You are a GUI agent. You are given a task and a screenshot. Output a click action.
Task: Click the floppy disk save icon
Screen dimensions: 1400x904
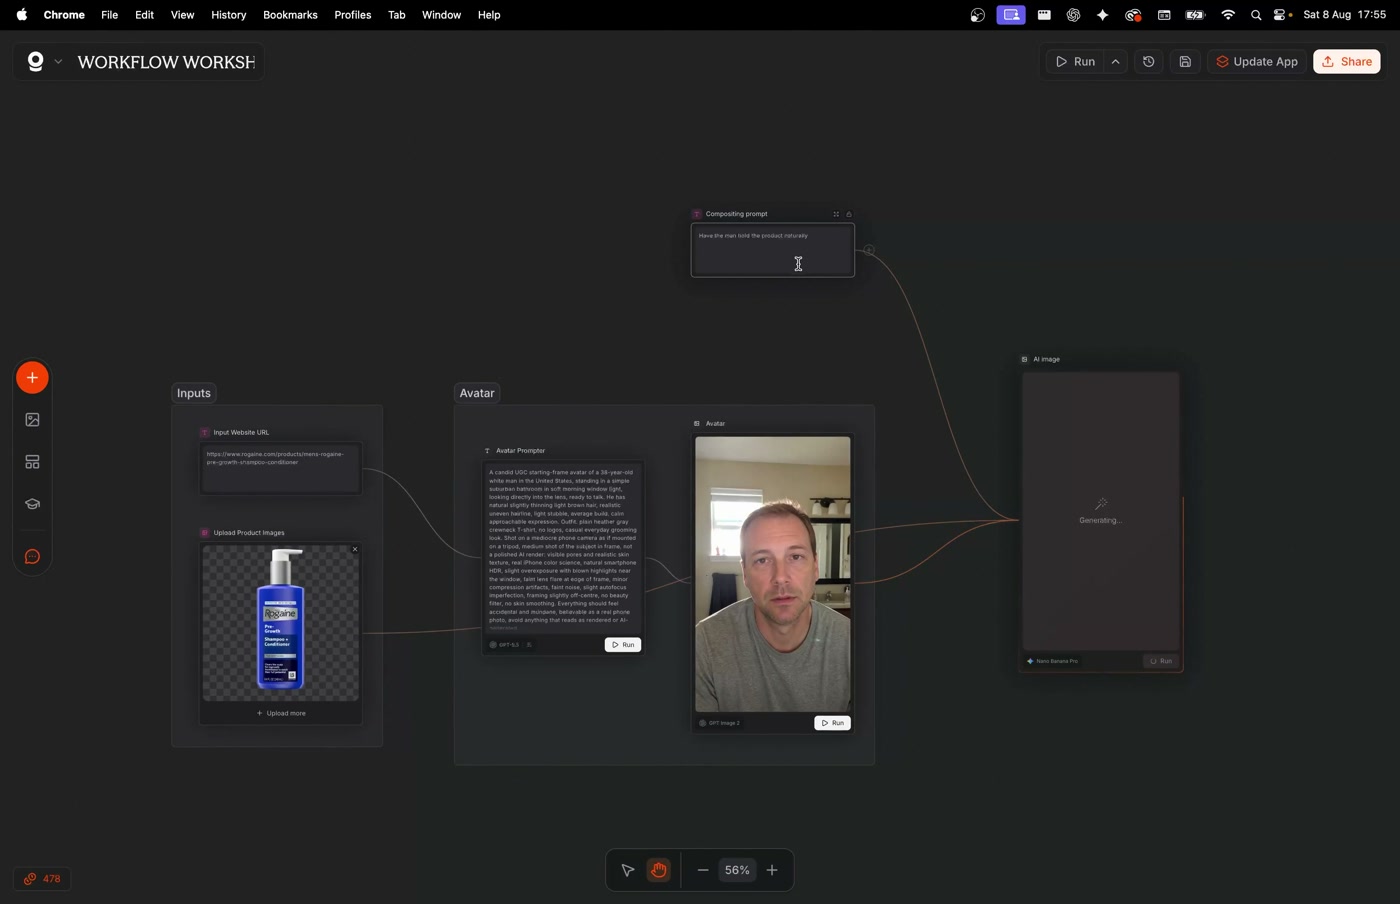click(x=1185, y=62)
